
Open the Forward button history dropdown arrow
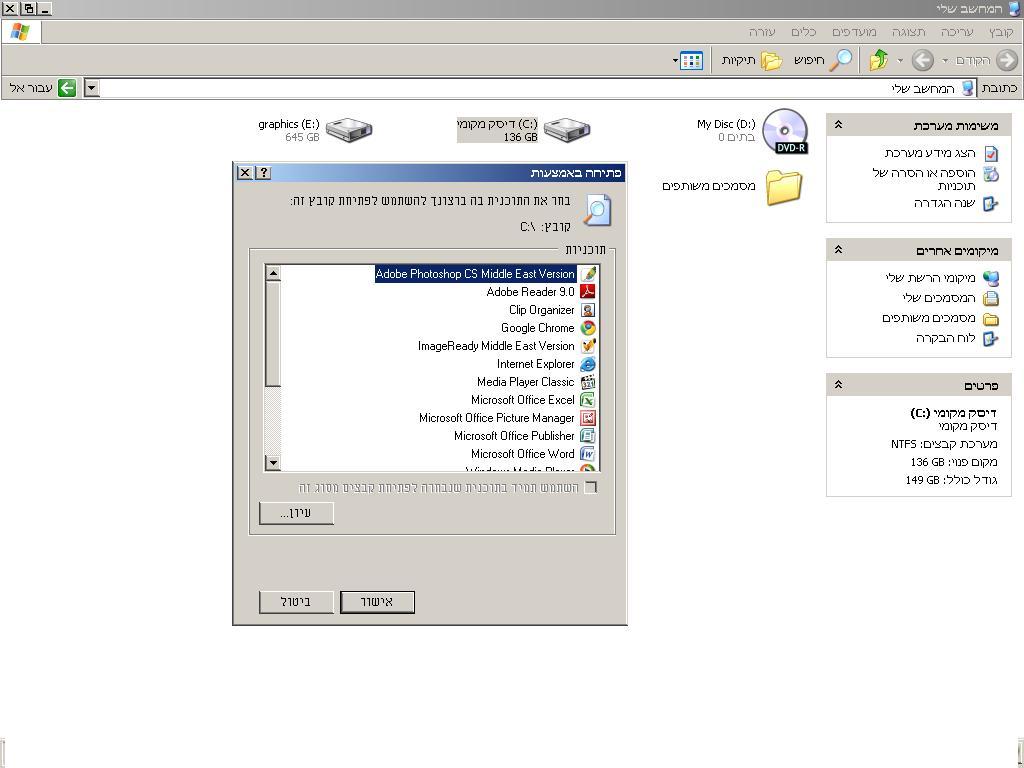[x=900, y=61]
